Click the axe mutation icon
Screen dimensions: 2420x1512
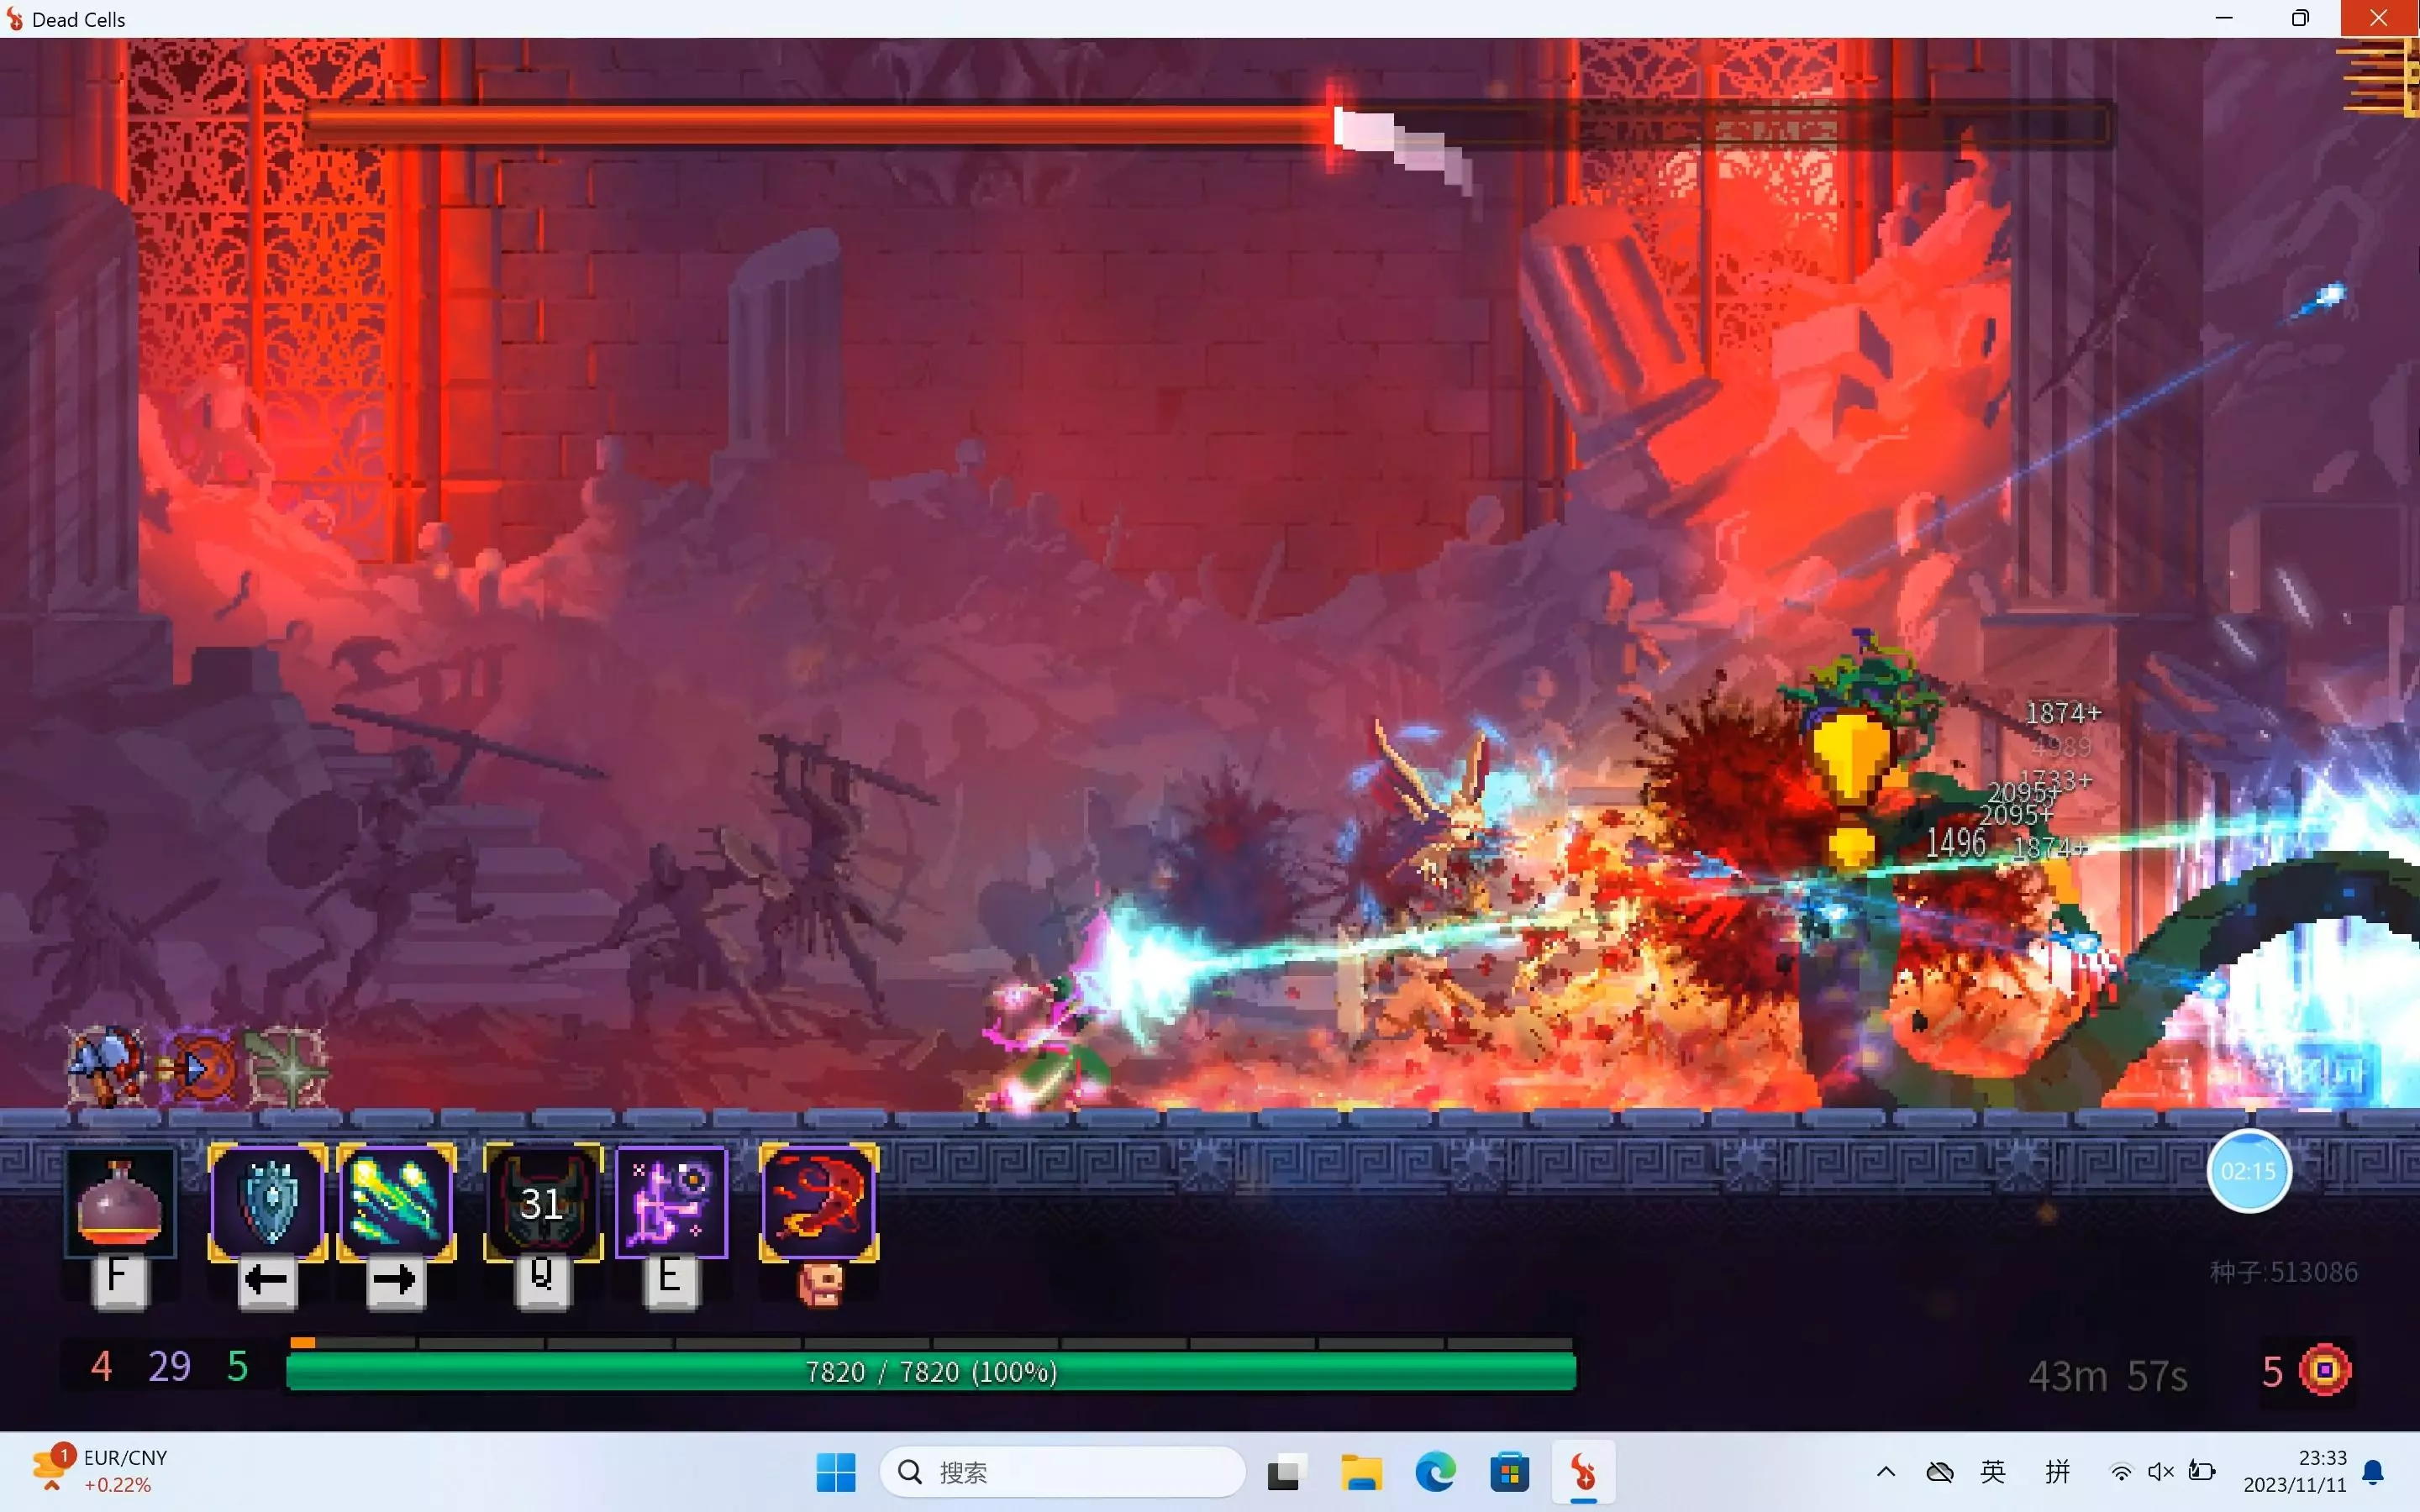(x=105, y=1066)
